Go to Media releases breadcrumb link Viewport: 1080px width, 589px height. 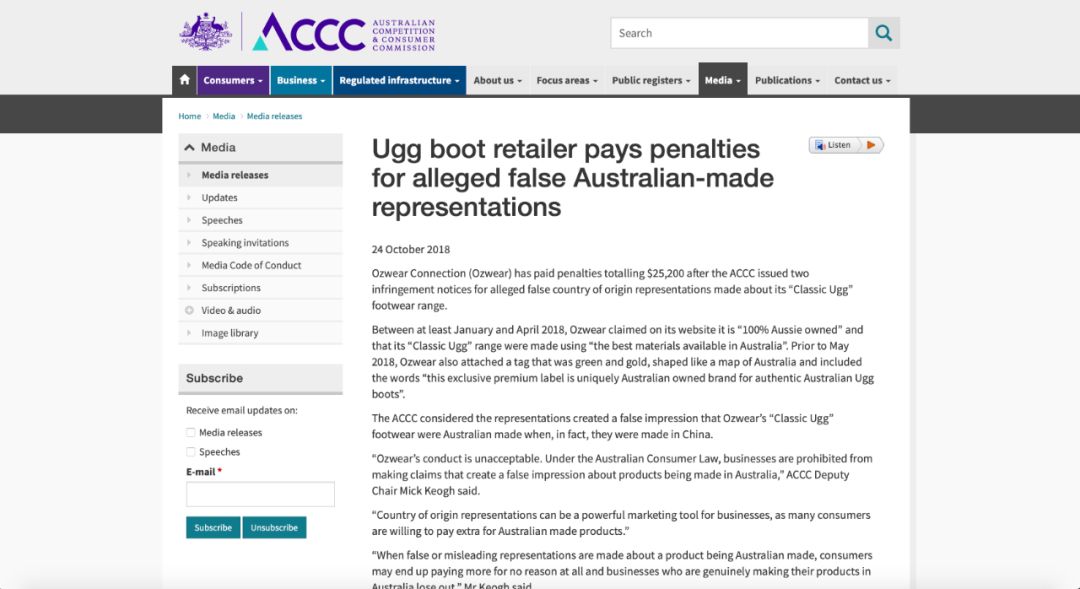click(274, 116)
